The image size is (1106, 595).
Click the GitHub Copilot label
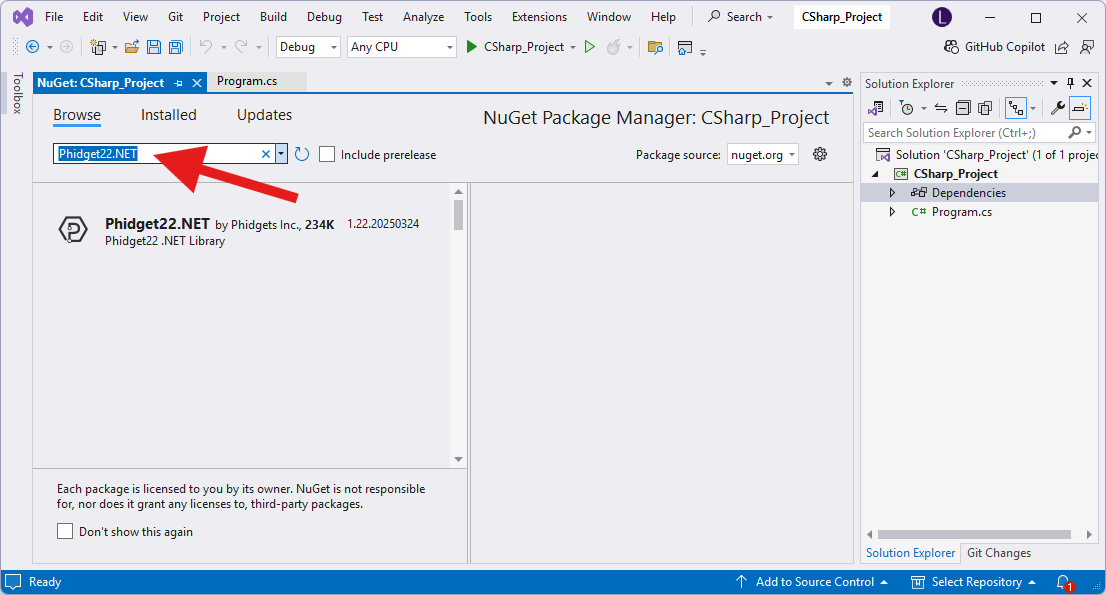[1004, 47]
